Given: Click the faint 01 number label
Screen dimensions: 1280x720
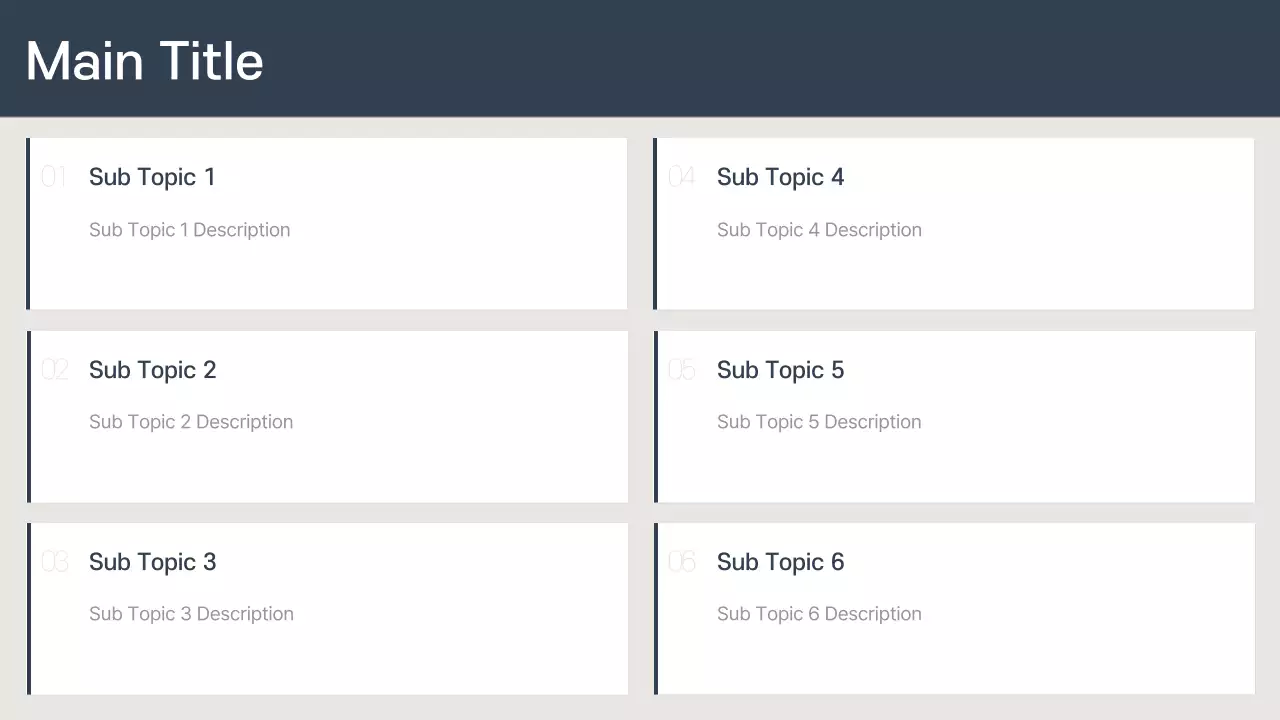Looking at the screenshot, I should 53,178.
